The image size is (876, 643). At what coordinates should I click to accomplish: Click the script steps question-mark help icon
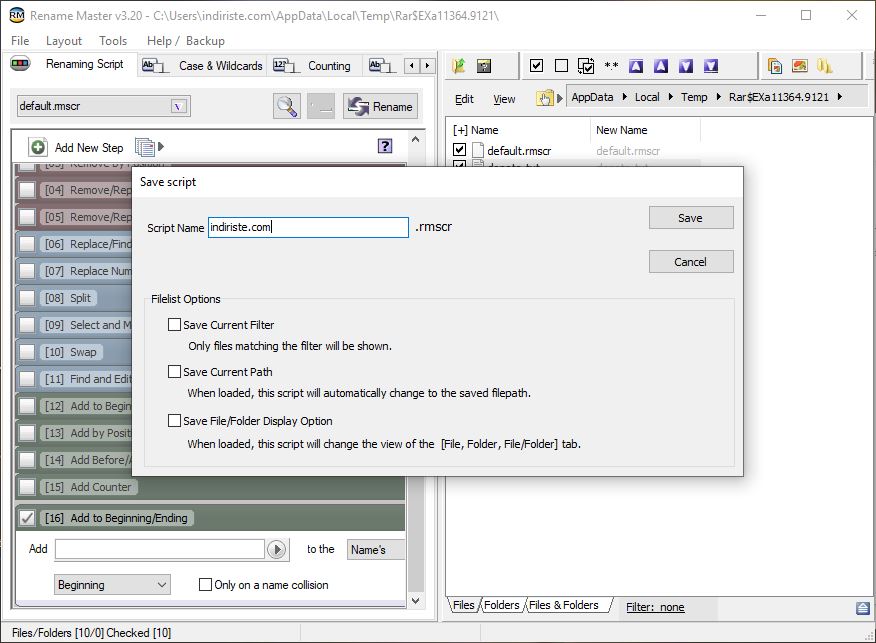[x=385, y=146]
